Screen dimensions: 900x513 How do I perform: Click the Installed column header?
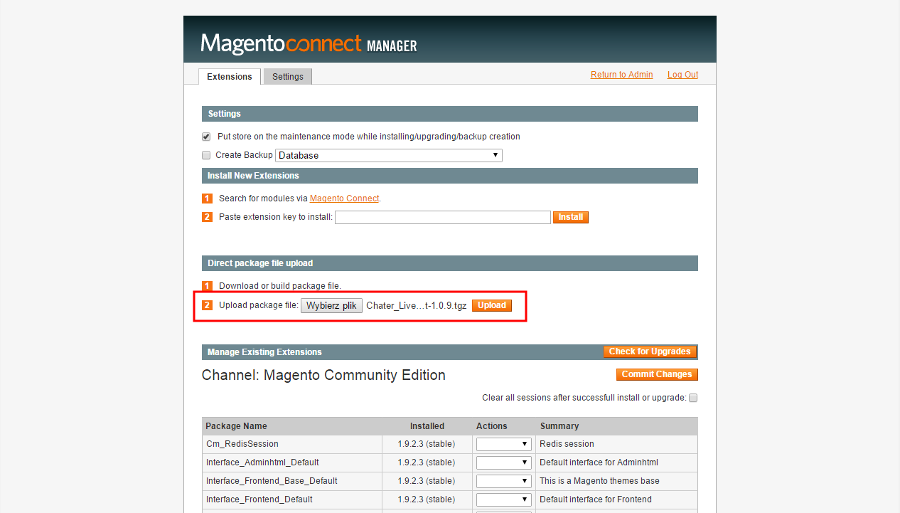[427, 426]
